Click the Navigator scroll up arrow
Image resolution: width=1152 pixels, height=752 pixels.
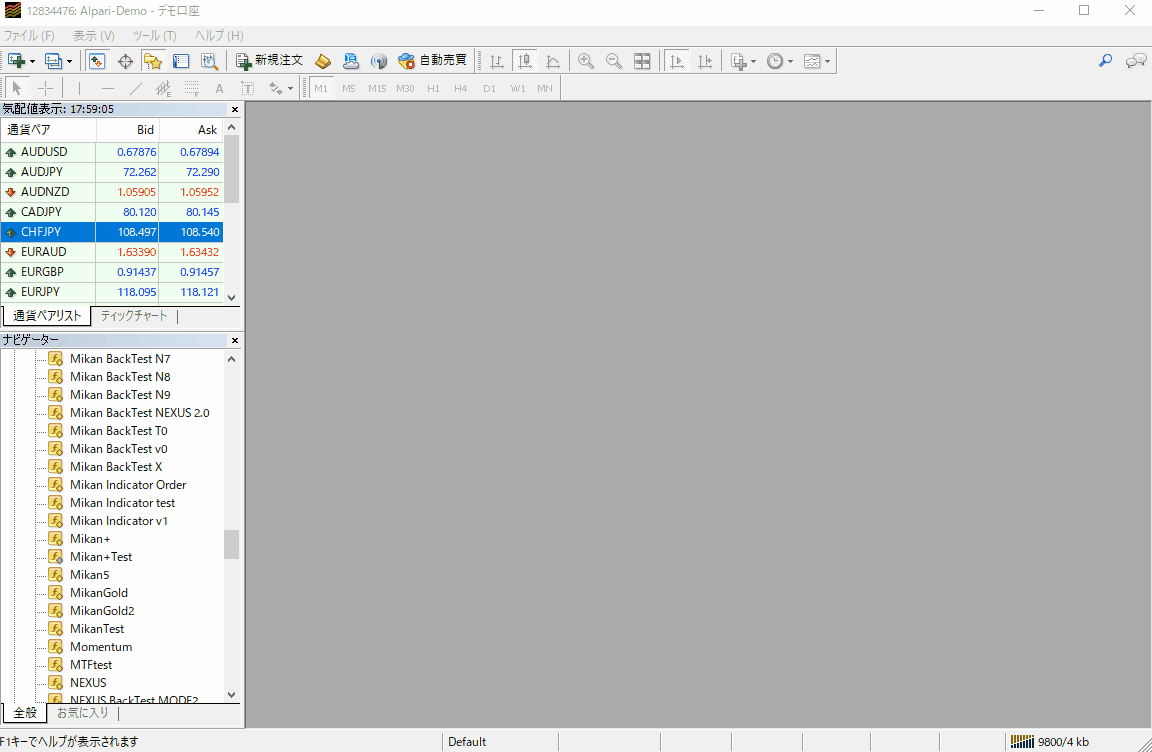pos(232,359)
